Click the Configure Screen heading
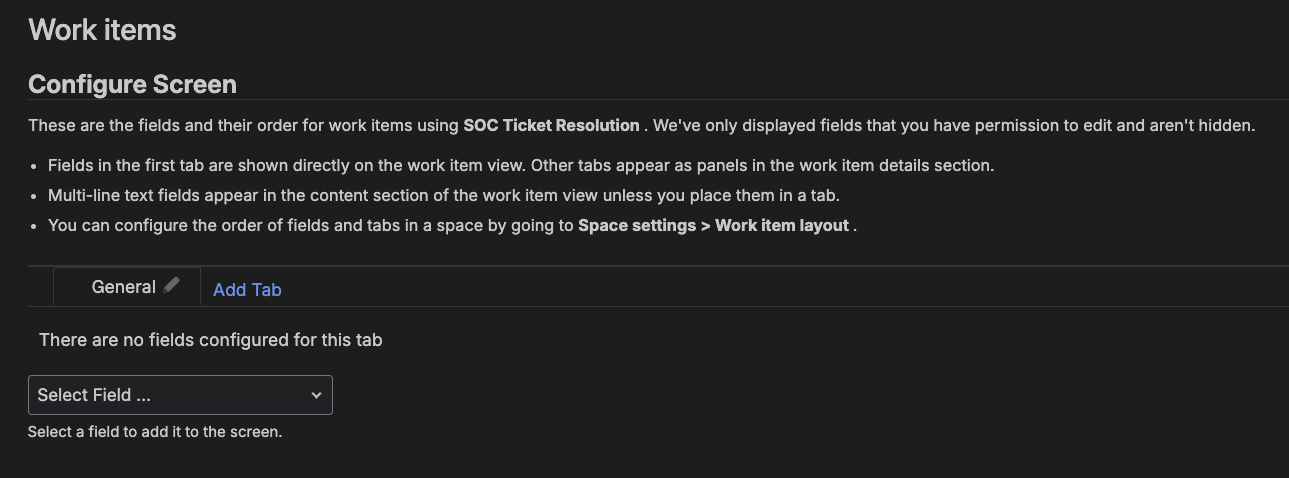Screen dimensions: 1289x478 pos(132,84)
